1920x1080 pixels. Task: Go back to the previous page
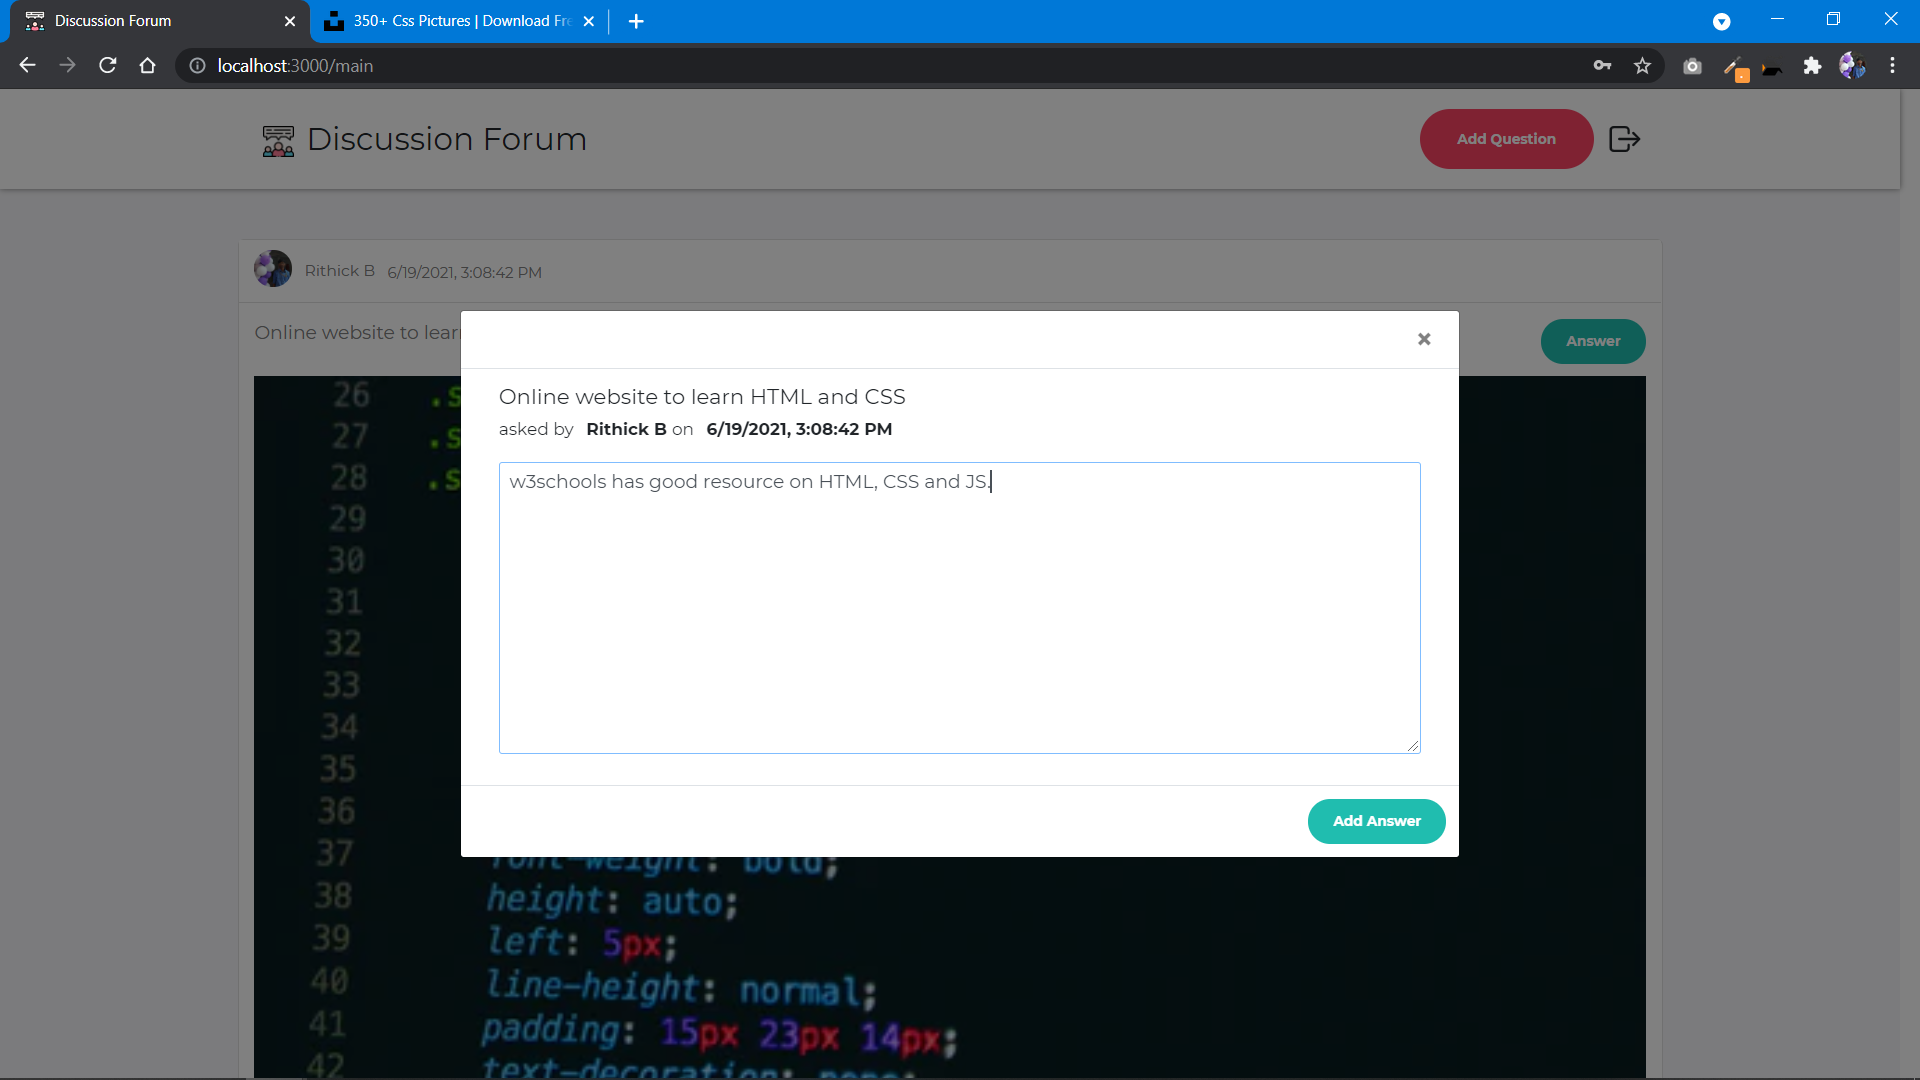[27, 66]
